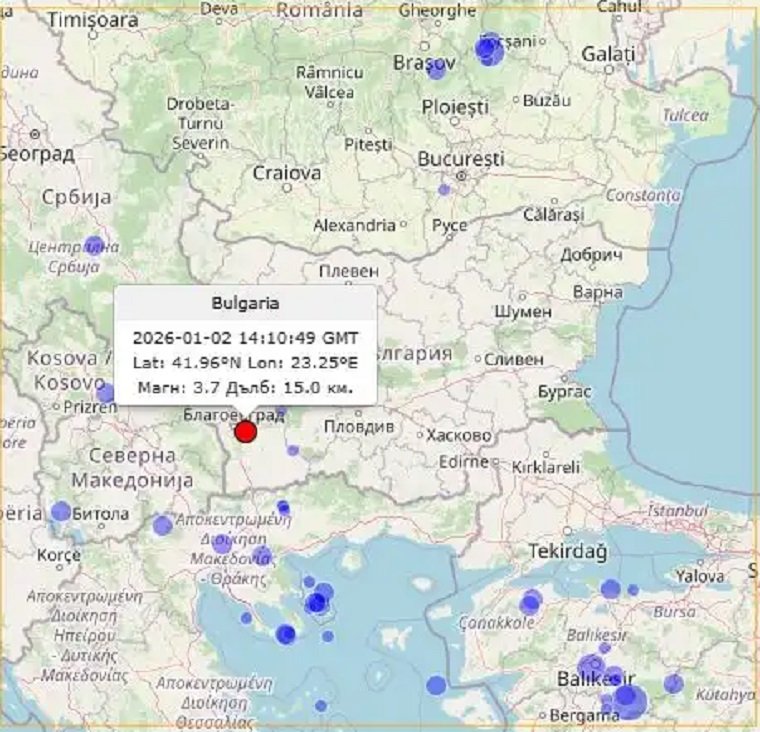Screen dimensions: 760x732
Task: Click the Плевен city label
Action: (x=348, y=271)
